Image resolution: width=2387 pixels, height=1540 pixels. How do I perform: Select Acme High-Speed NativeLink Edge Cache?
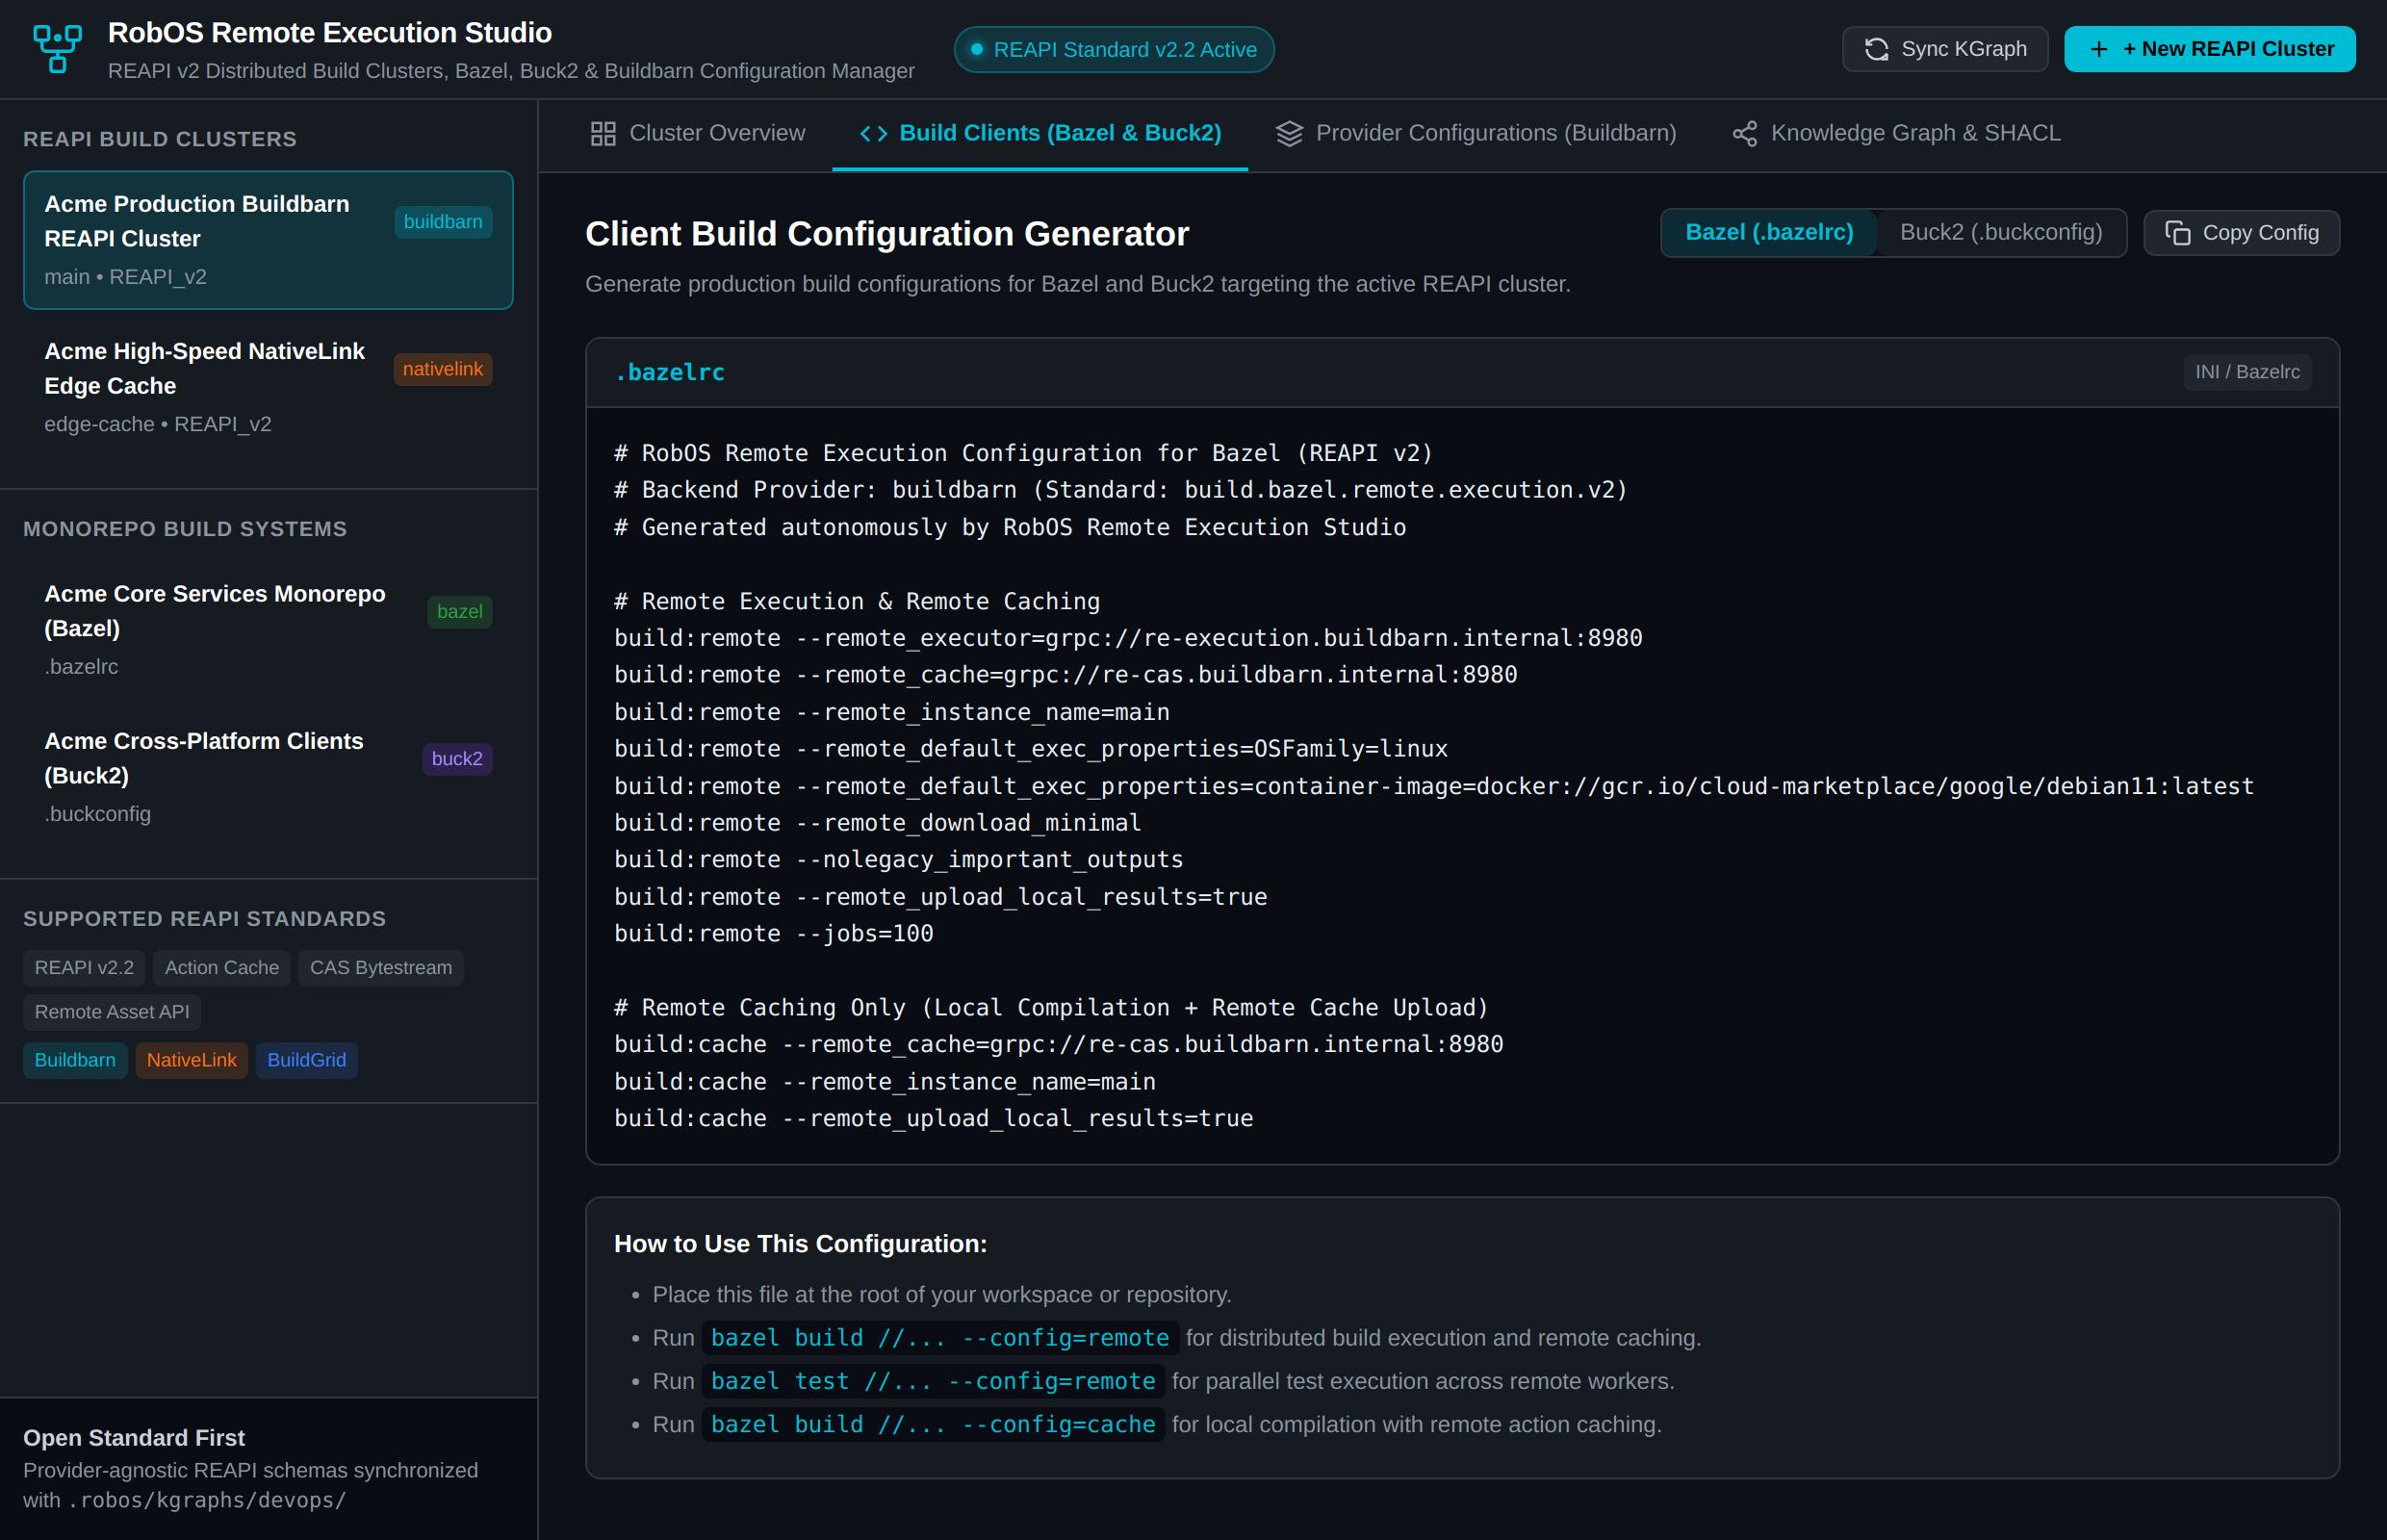[268, 387]
